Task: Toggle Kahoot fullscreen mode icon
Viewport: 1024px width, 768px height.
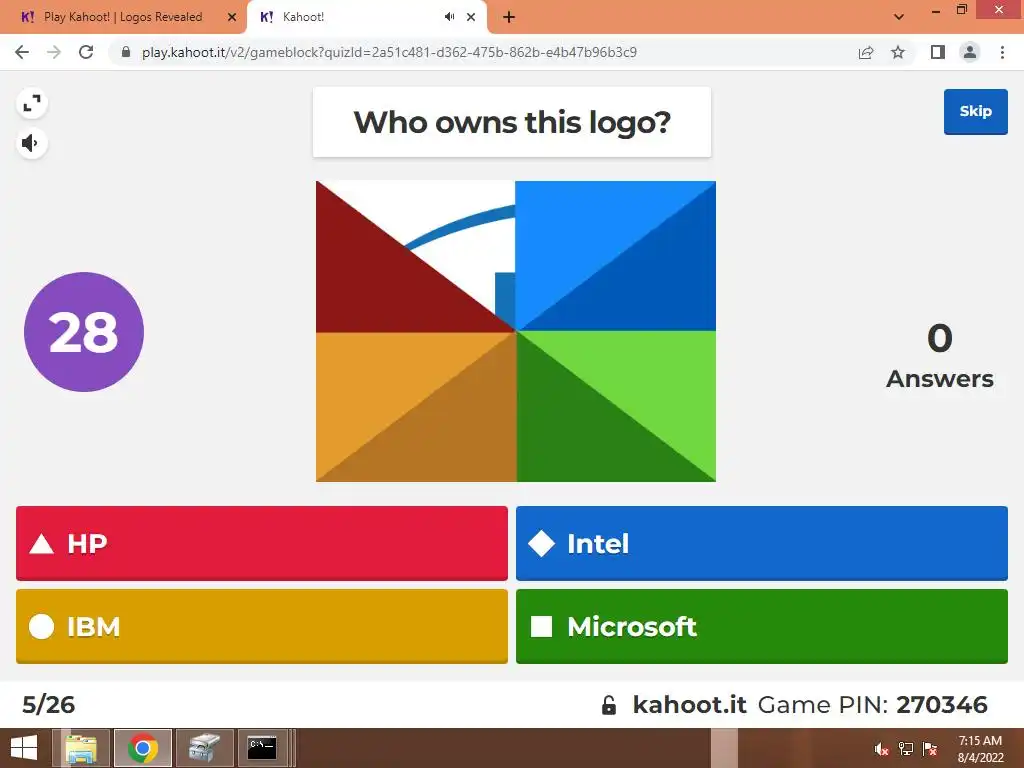Action: point(32,103)
